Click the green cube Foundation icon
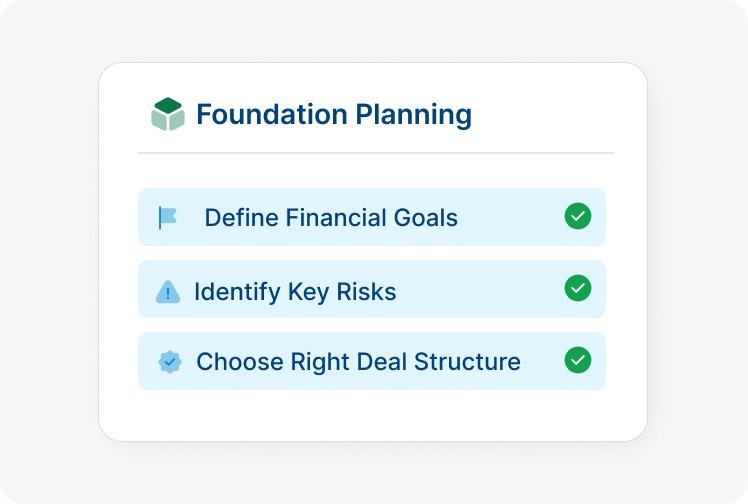Viewport: 748px width, 504px height. tap(168, 114)
